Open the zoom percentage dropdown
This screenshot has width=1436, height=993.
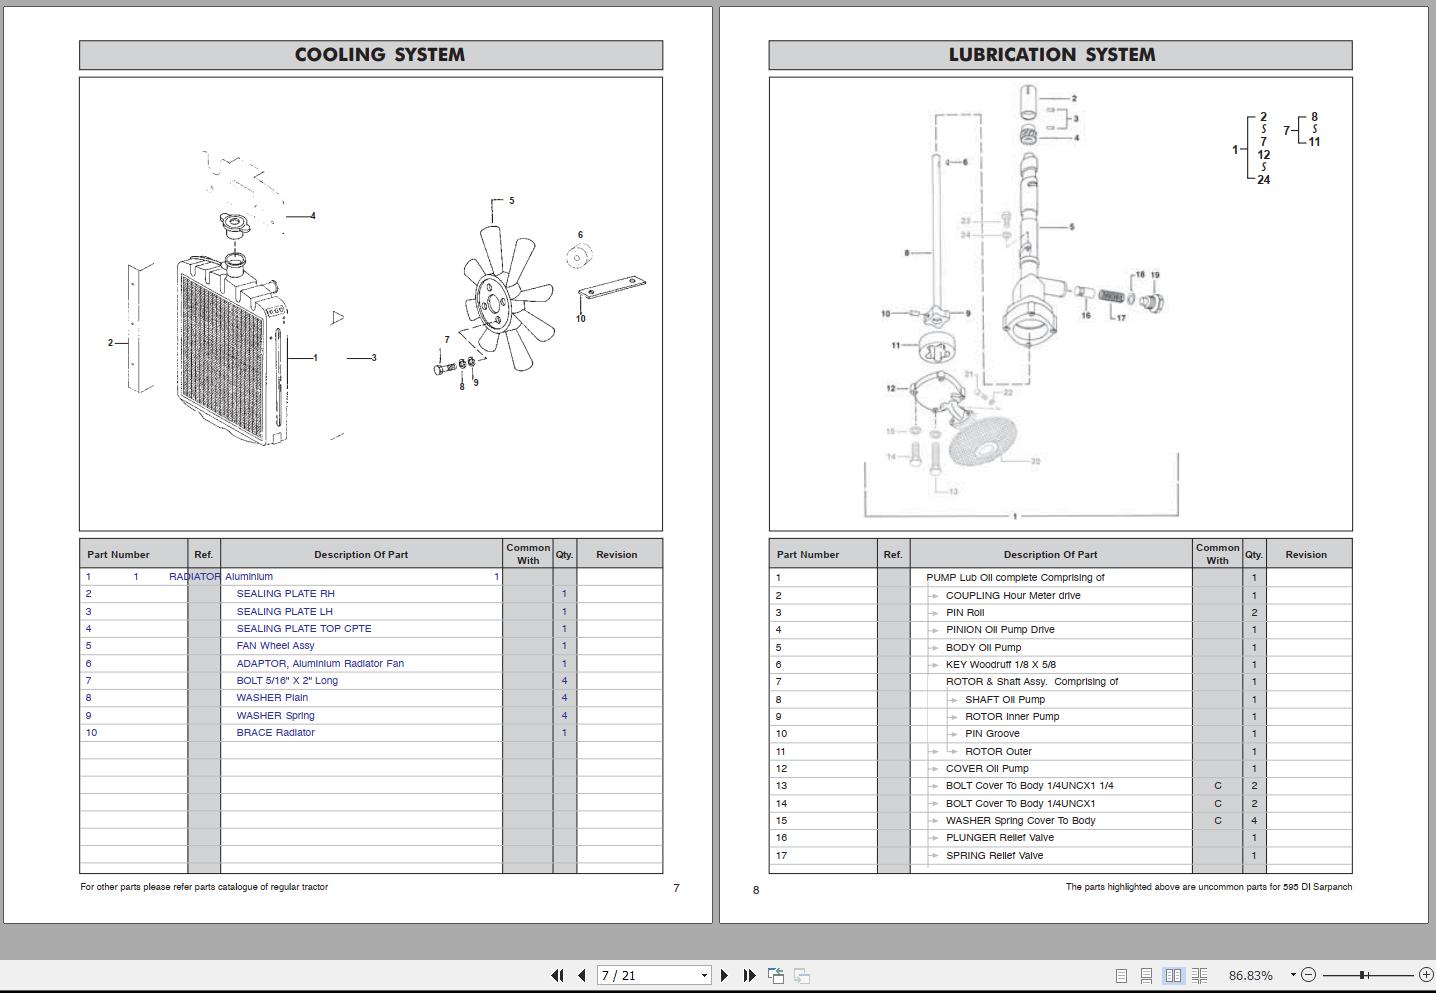1290,975
